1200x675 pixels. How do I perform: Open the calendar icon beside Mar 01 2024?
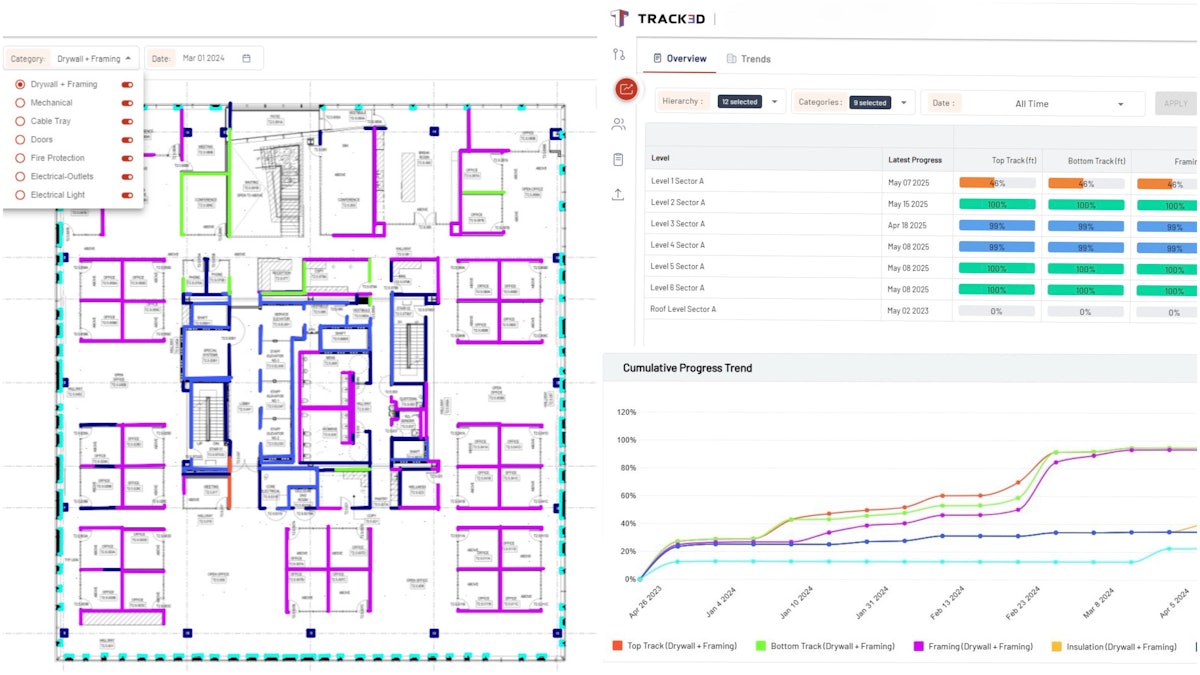coord(246,57)
